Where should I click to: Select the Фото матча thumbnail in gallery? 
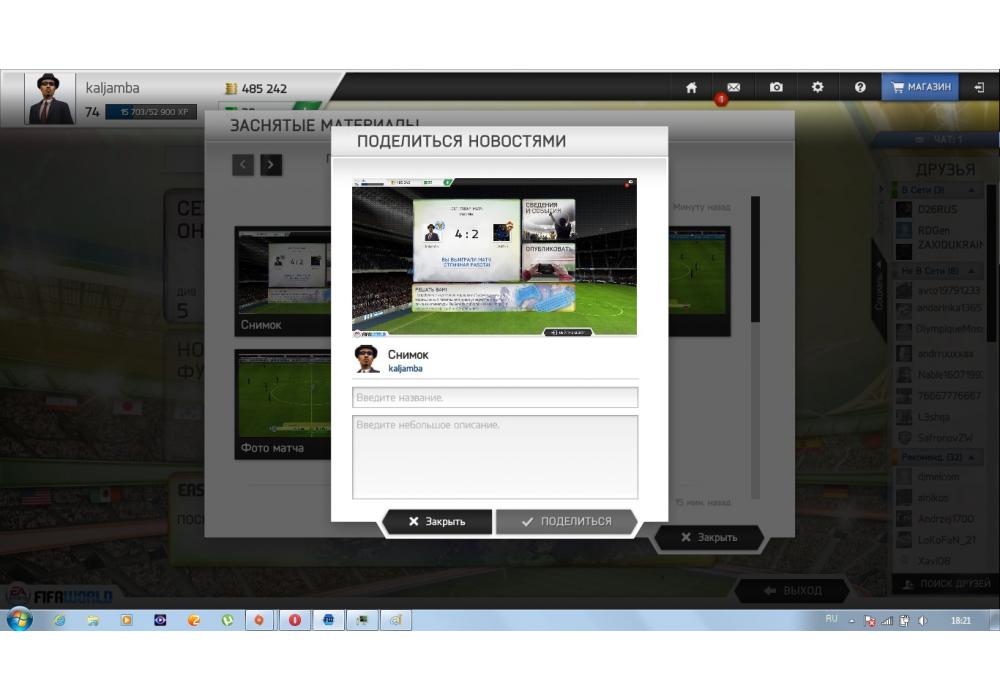(x=283, y=404)
